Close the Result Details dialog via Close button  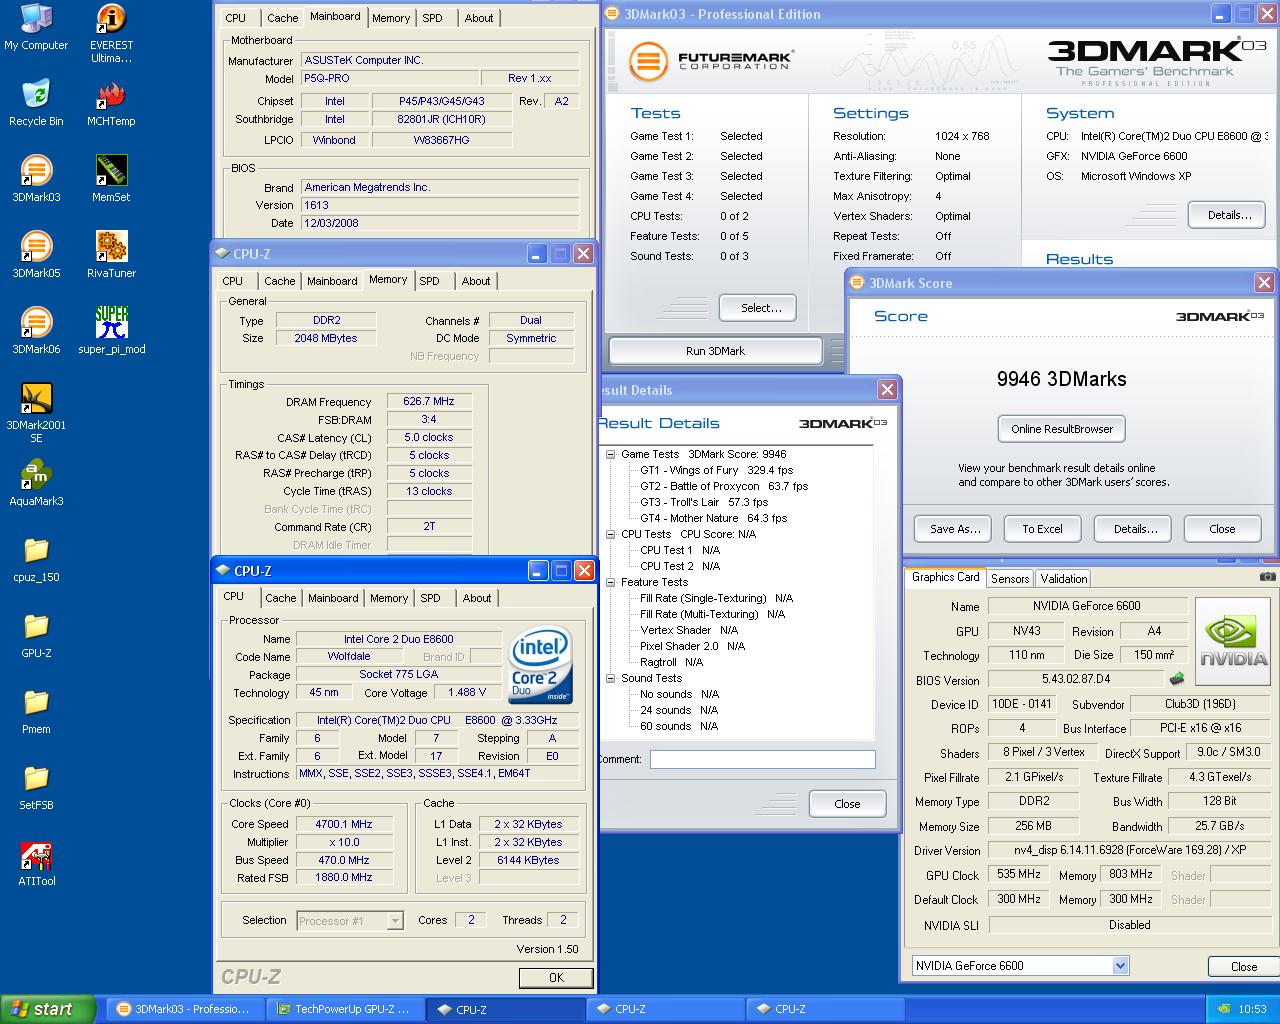coord(847,804)
